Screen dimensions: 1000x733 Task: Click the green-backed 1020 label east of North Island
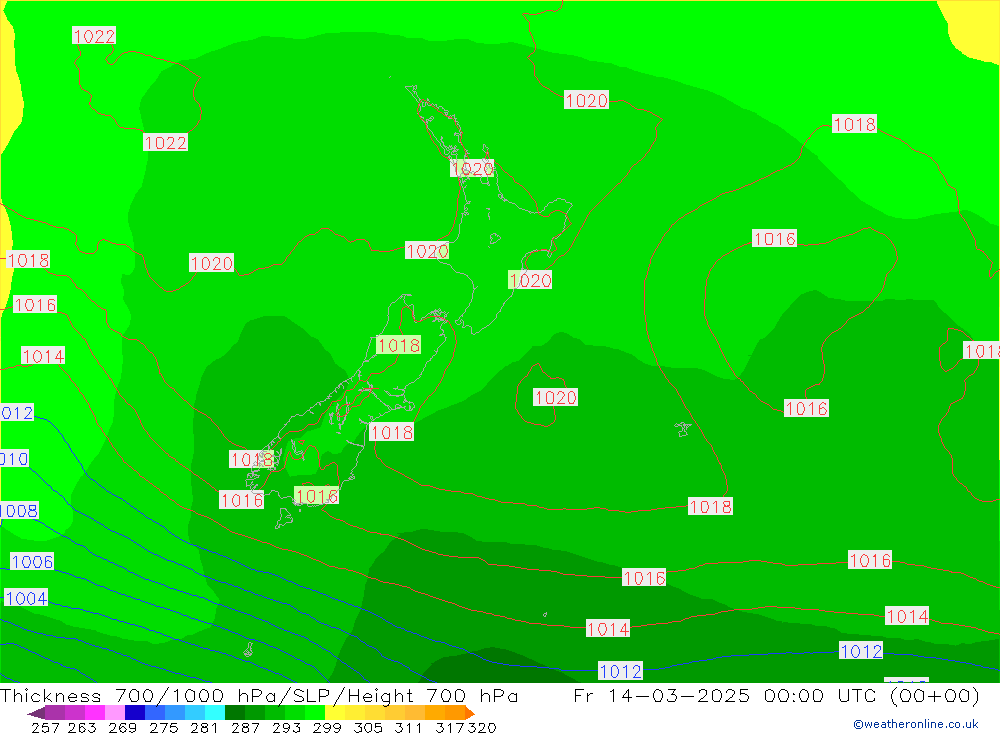tap(530, 280)
